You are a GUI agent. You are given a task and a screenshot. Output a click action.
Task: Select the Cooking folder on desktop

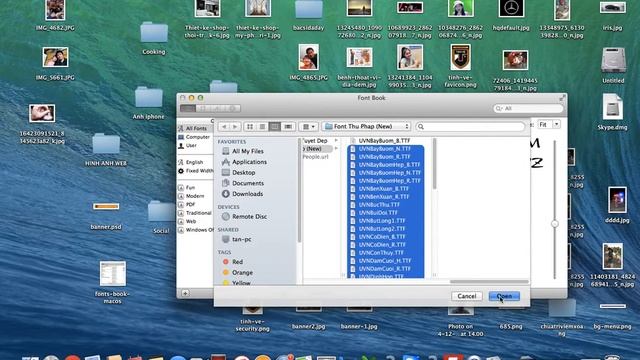point(154,38)
